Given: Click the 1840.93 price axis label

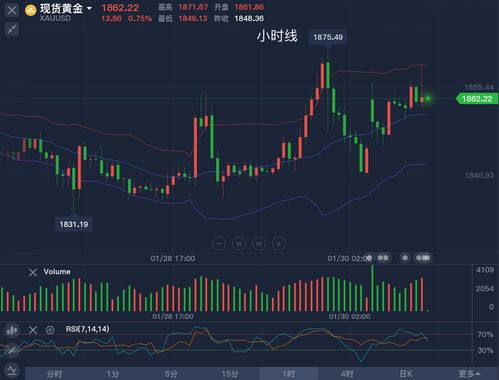Looking at the screenshot, I should click(x=479, y=175).
